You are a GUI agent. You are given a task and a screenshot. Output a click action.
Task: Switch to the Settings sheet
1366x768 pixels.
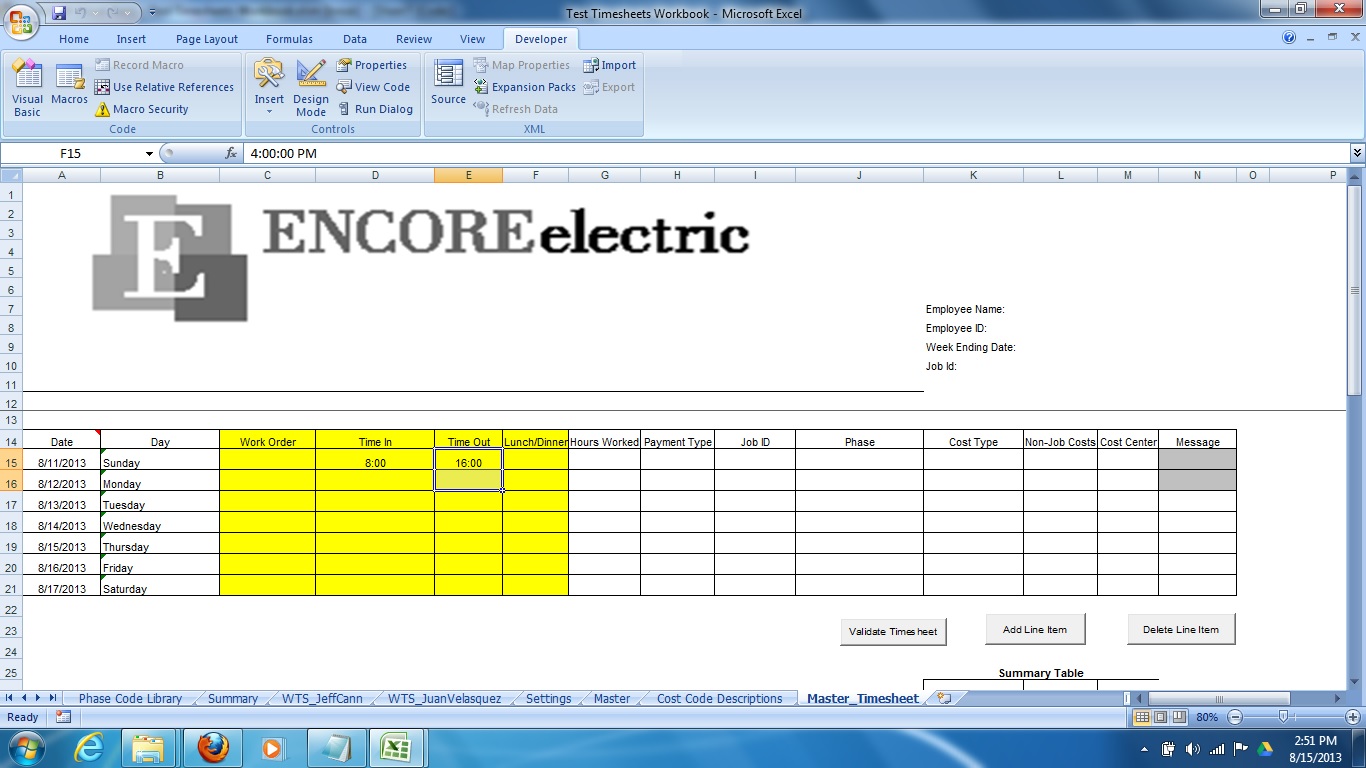pyautogui.click(x=548, y=699)
